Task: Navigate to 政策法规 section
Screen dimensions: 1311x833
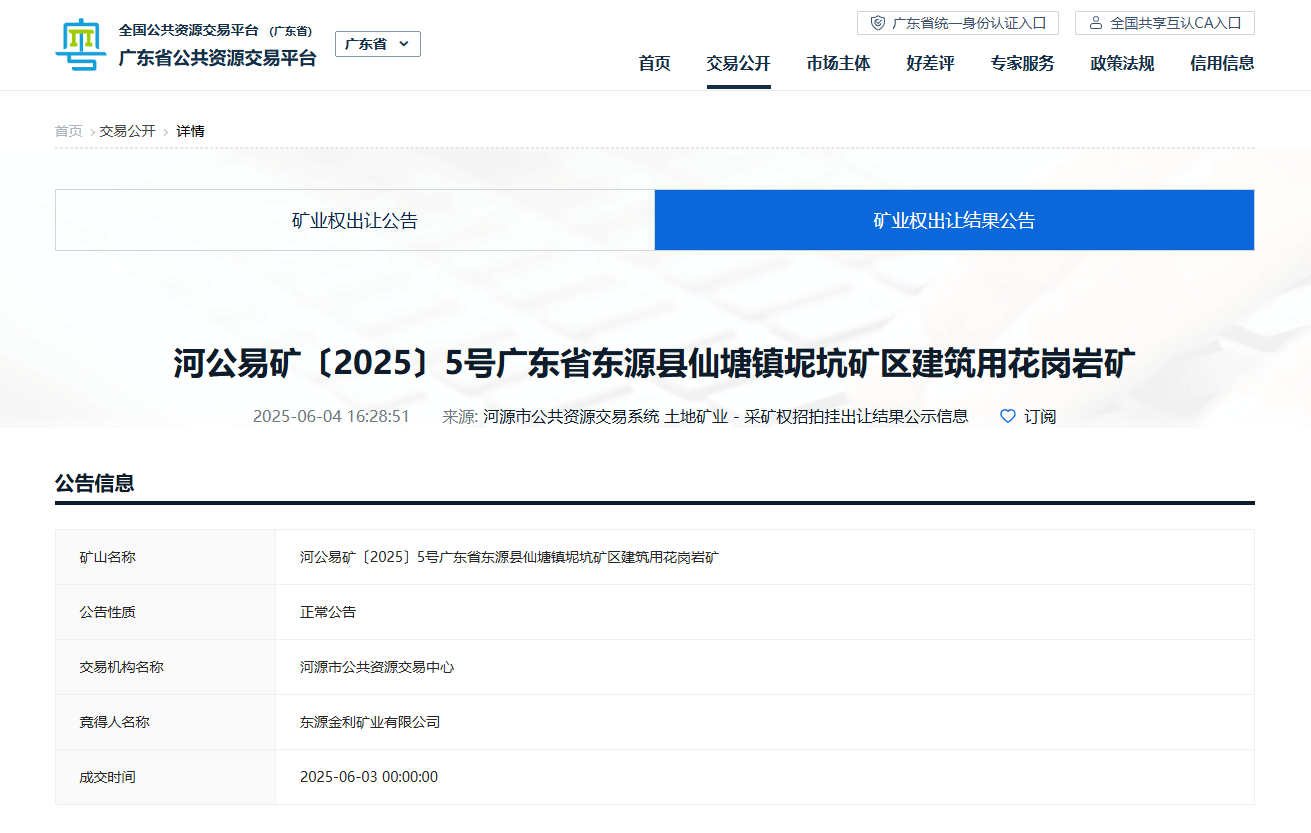Action: coord(1122,64)
